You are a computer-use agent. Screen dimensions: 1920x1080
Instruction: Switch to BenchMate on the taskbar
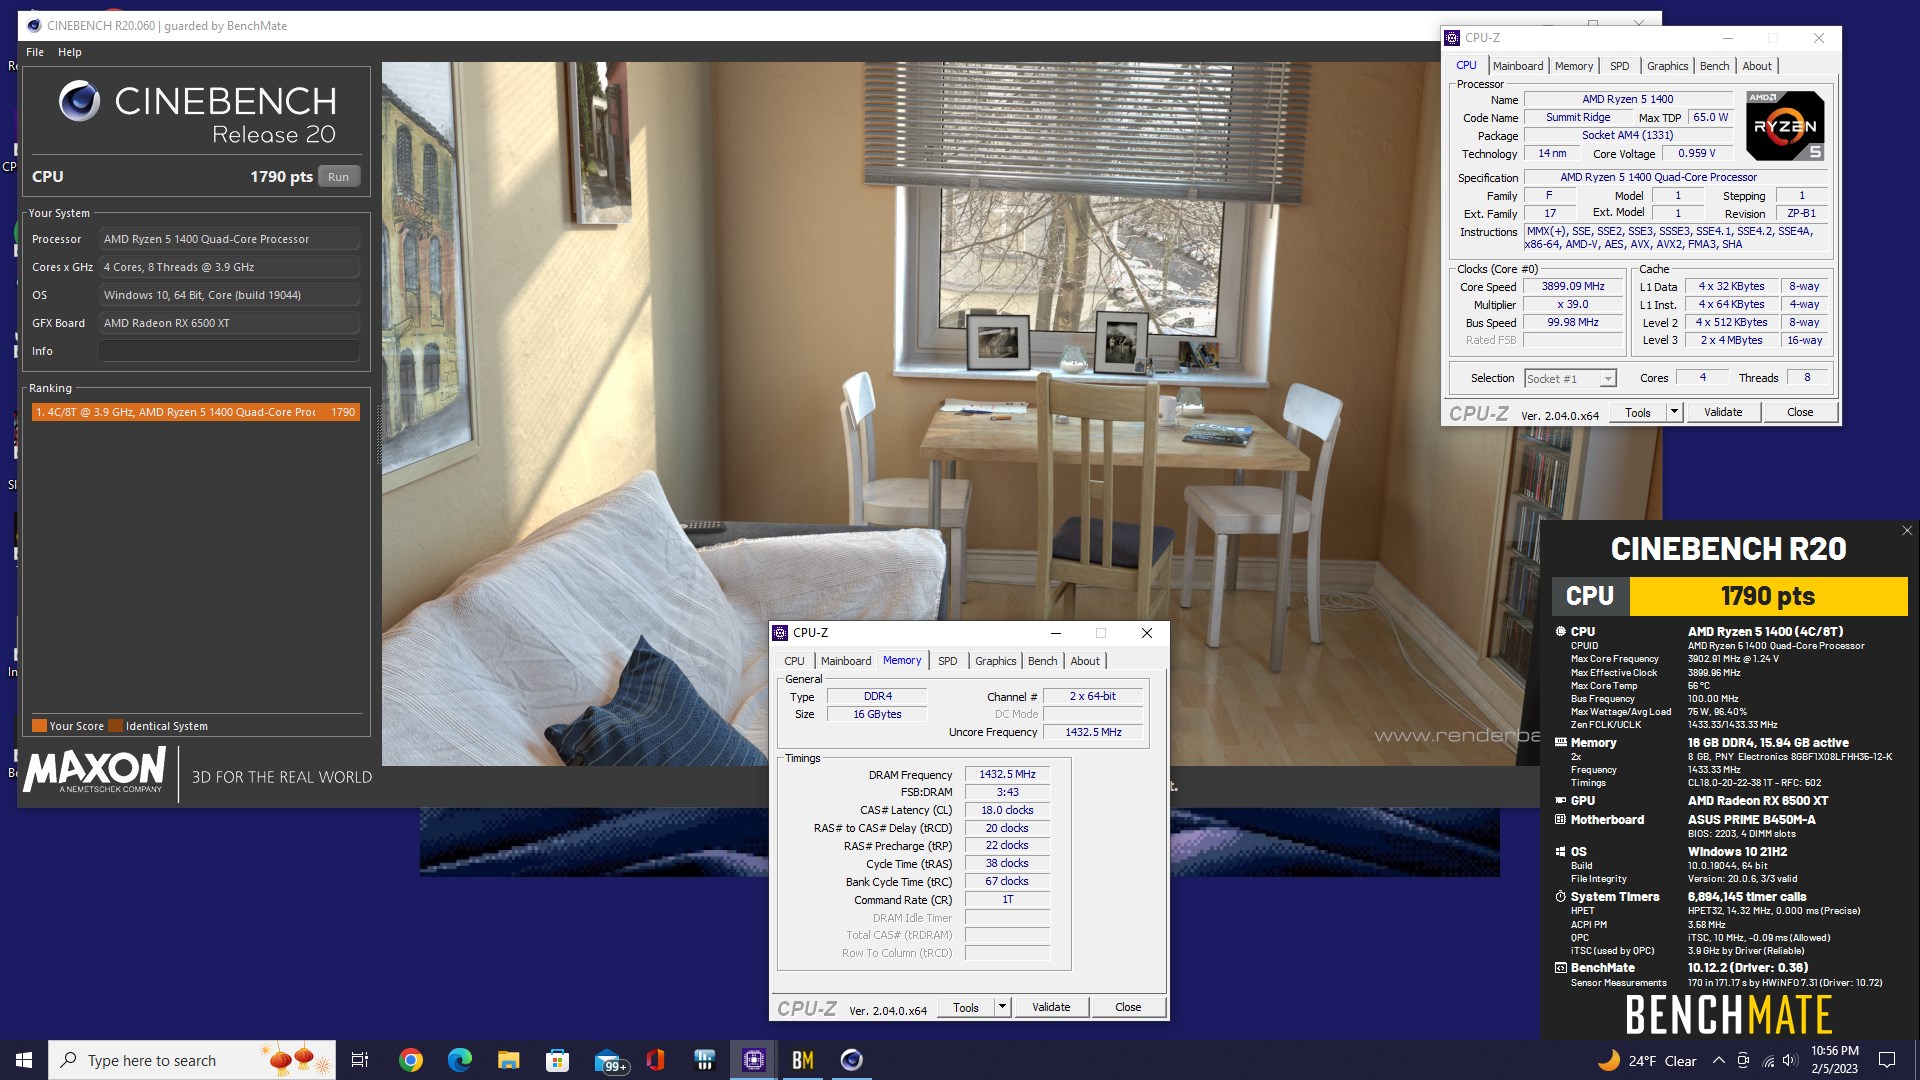[x=802, y=1060]
